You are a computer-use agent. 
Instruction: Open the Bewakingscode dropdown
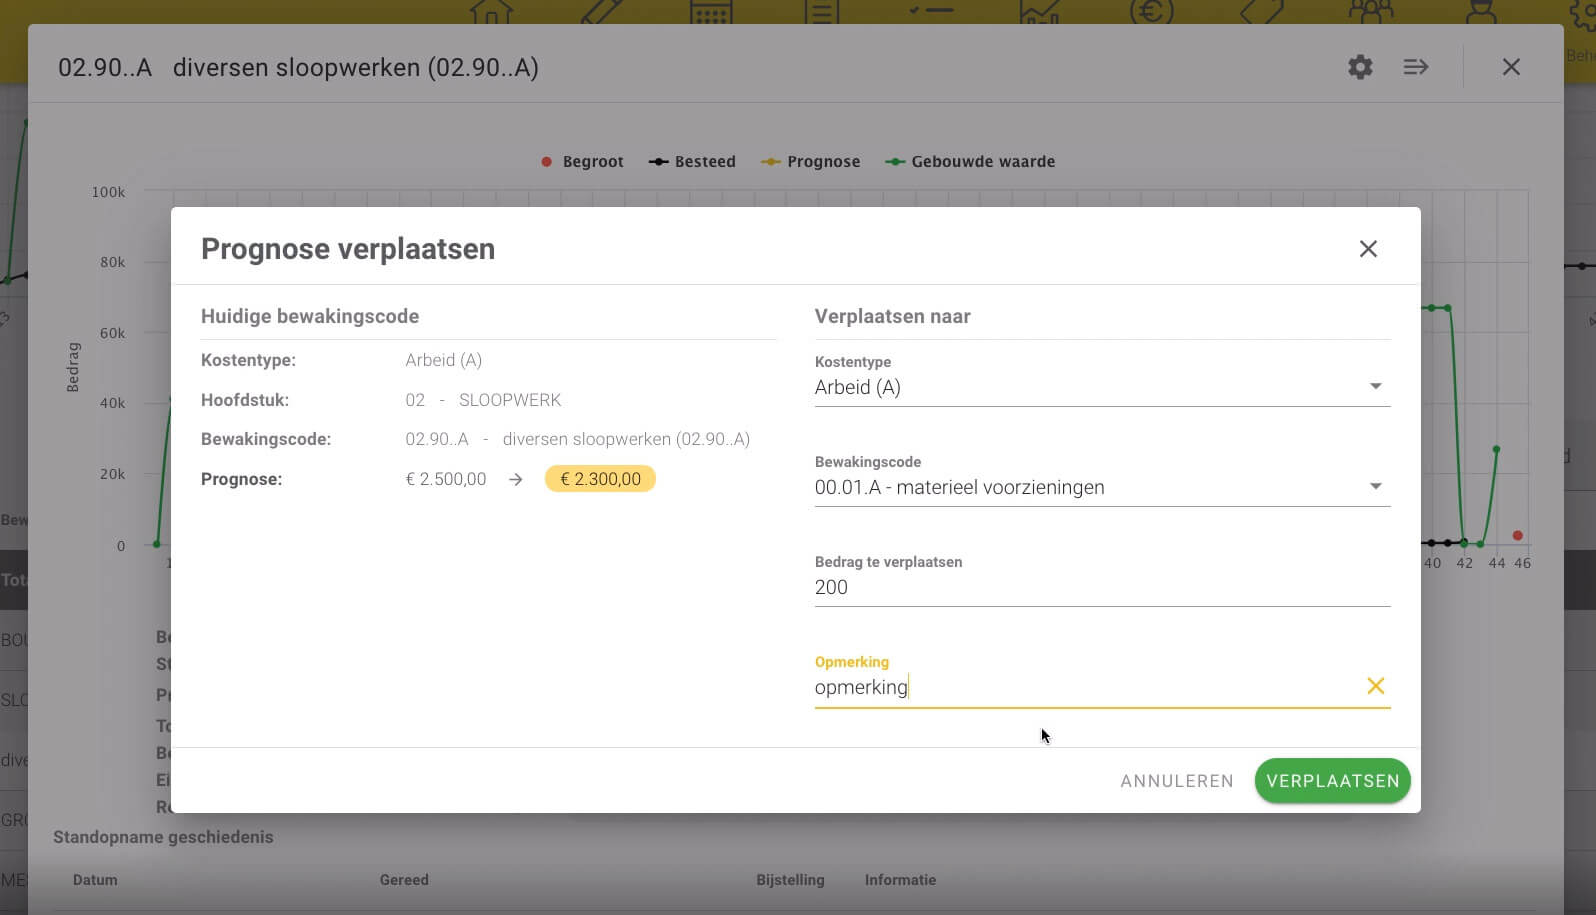[1102, 488]
